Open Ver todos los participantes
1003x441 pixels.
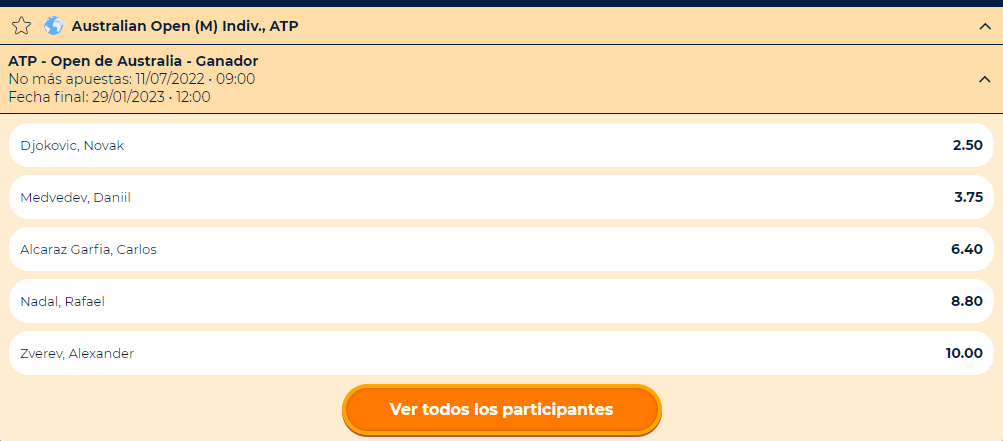click(502, 410)
